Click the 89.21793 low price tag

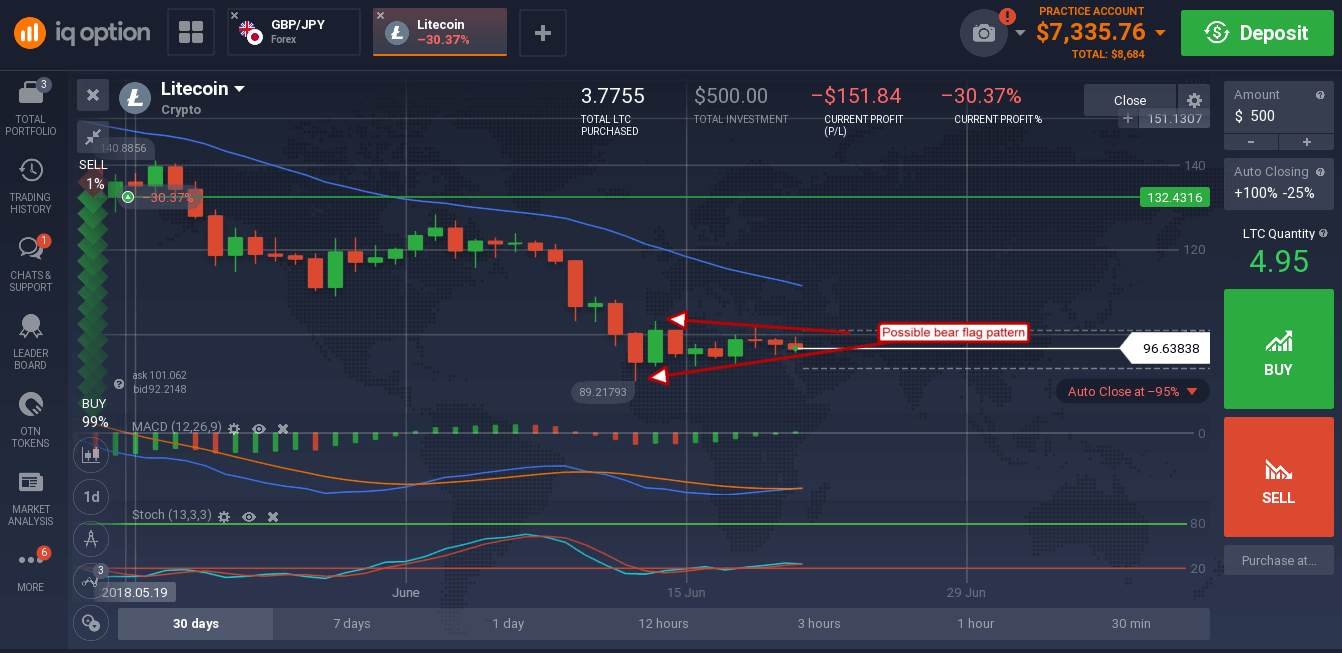pos(601,392)
